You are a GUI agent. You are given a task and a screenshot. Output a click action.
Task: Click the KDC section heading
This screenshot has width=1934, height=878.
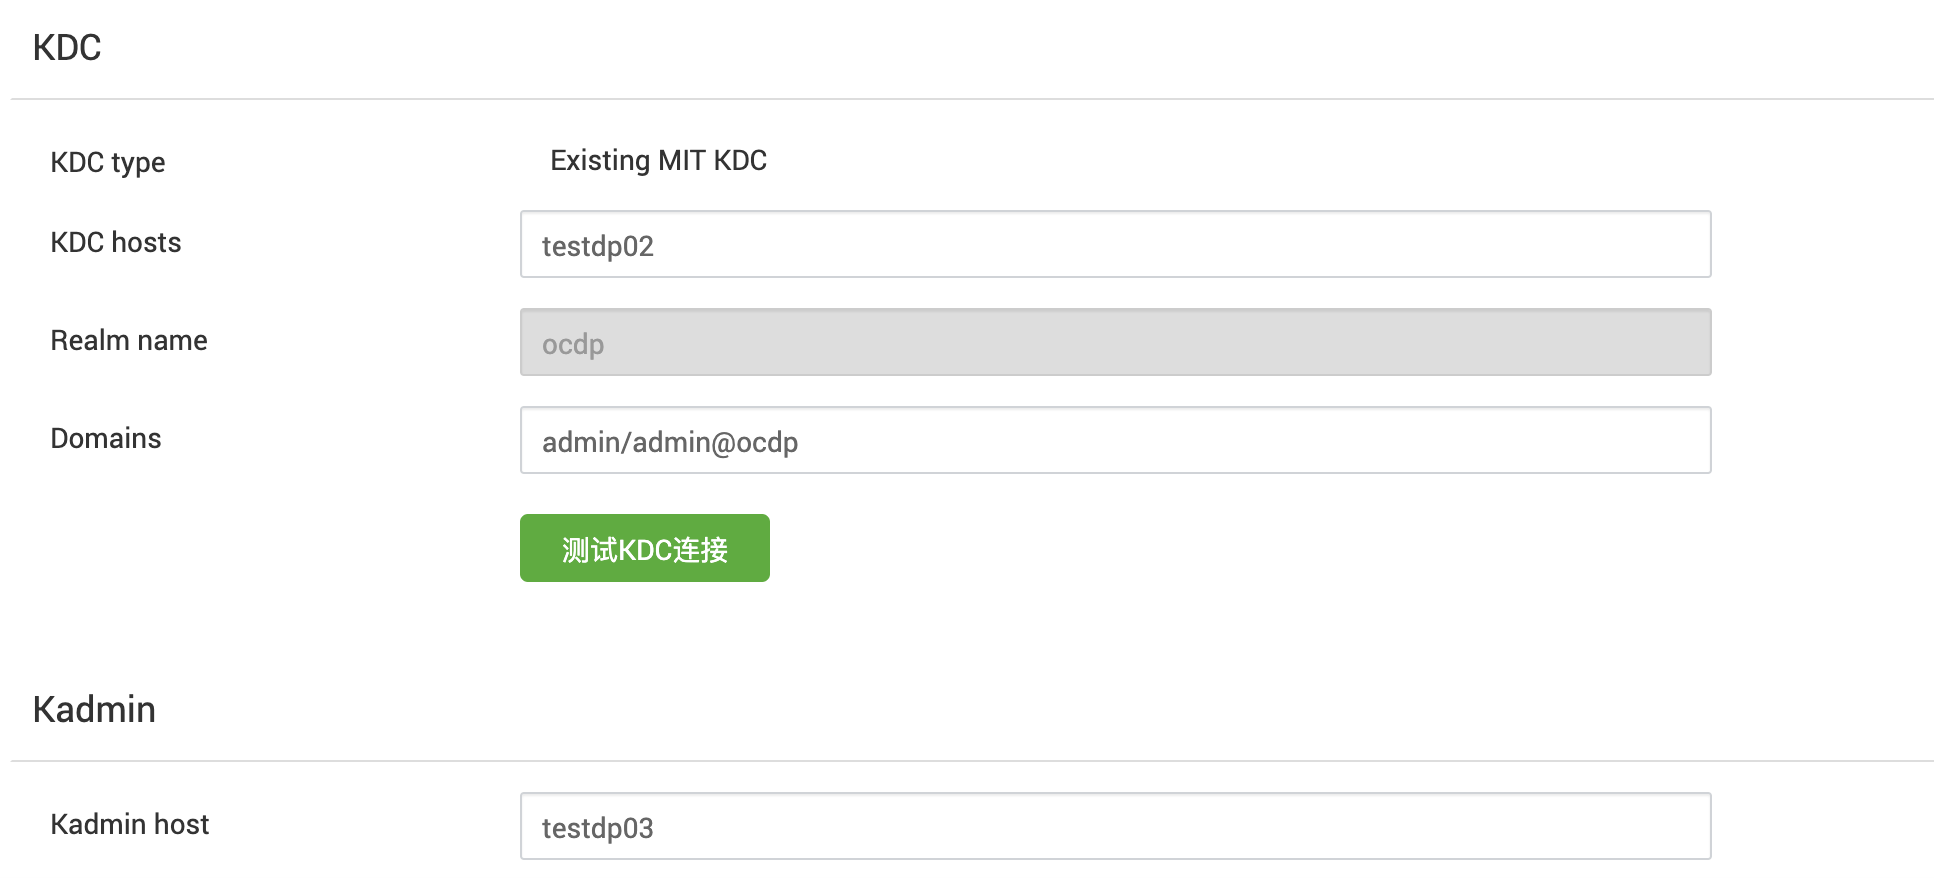67,47
